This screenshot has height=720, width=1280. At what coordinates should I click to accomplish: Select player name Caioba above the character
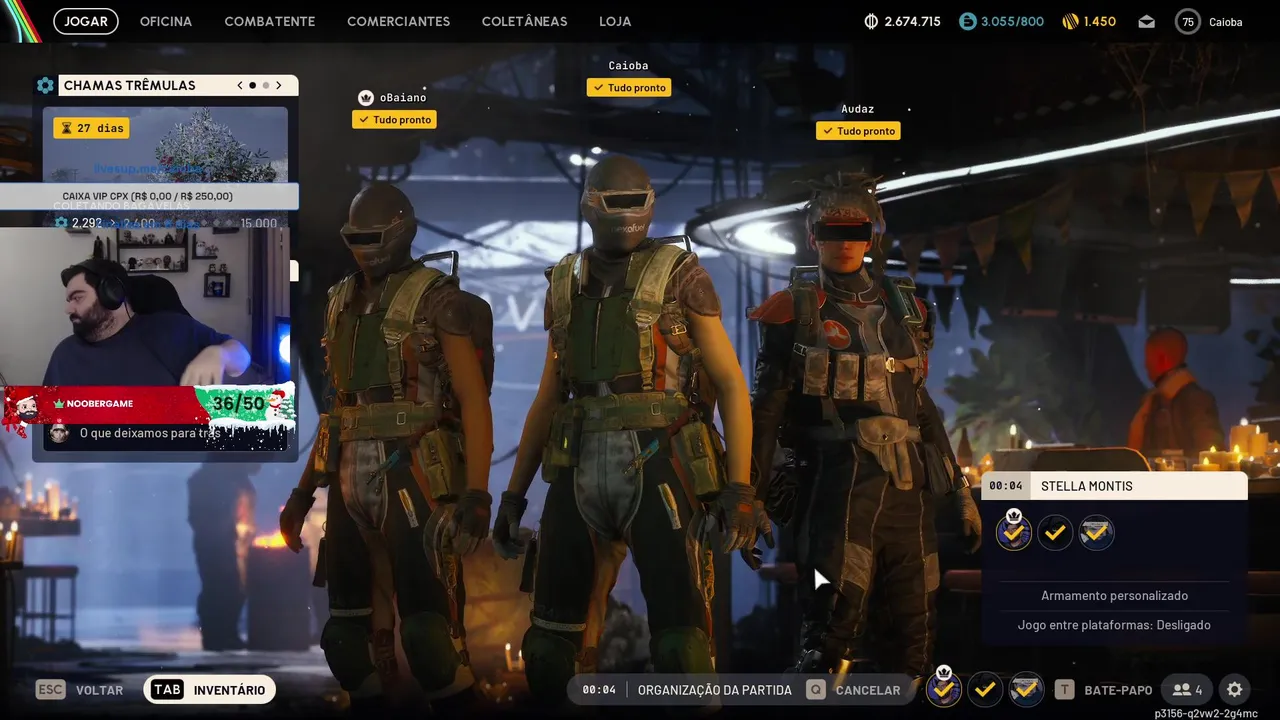coord(628,66)
